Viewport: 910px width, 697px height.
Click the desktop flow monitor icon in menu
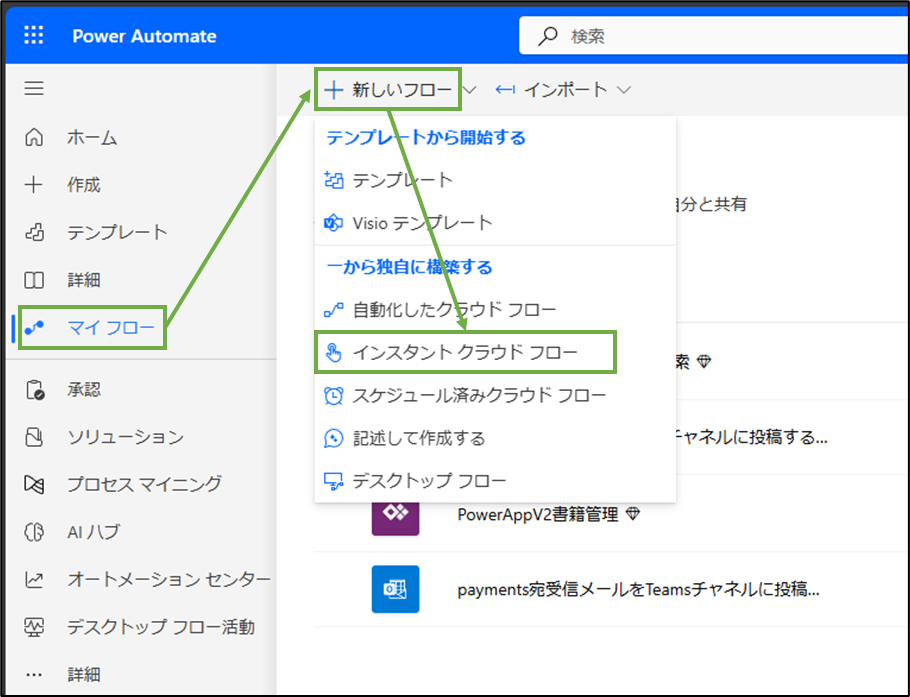(x=333, y=481)
